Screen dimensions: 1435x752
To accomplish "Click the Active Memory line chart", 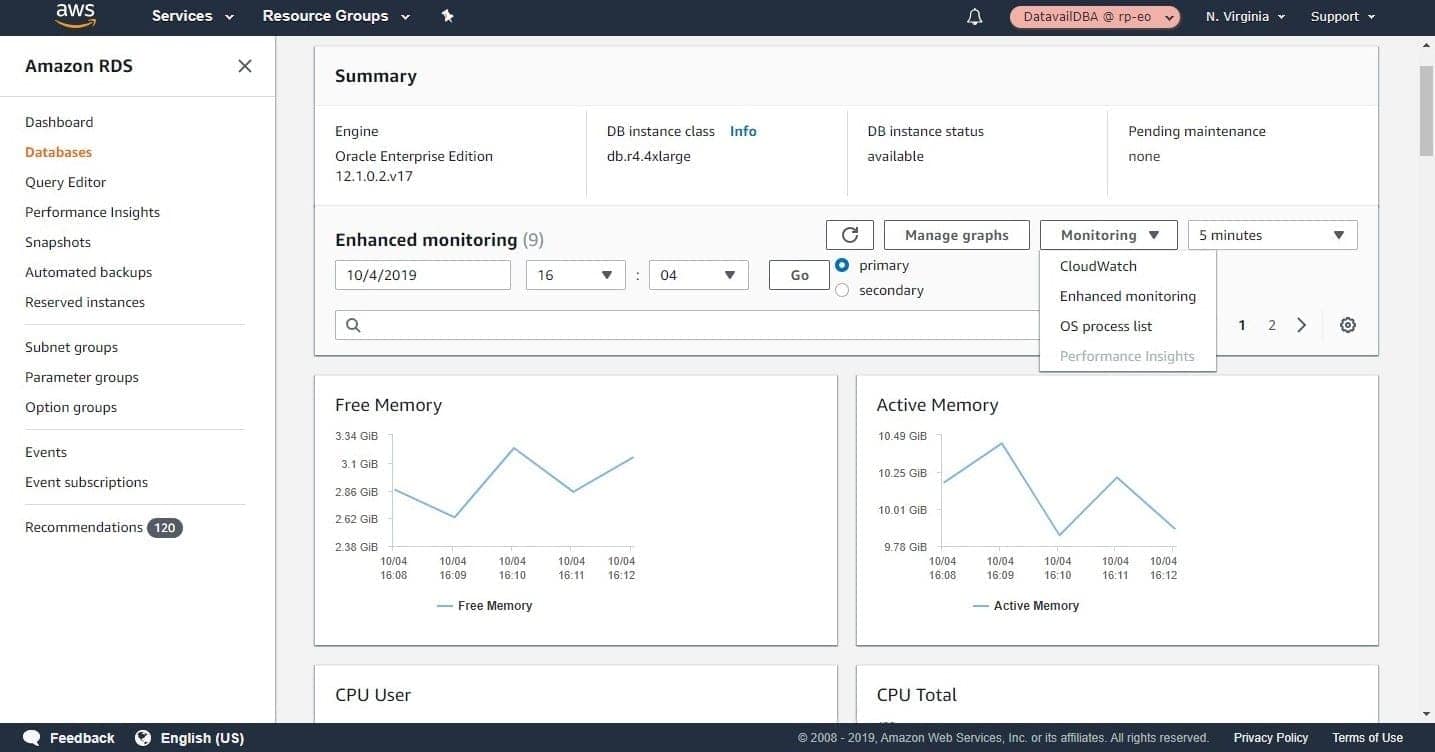I will point(1058,490).
